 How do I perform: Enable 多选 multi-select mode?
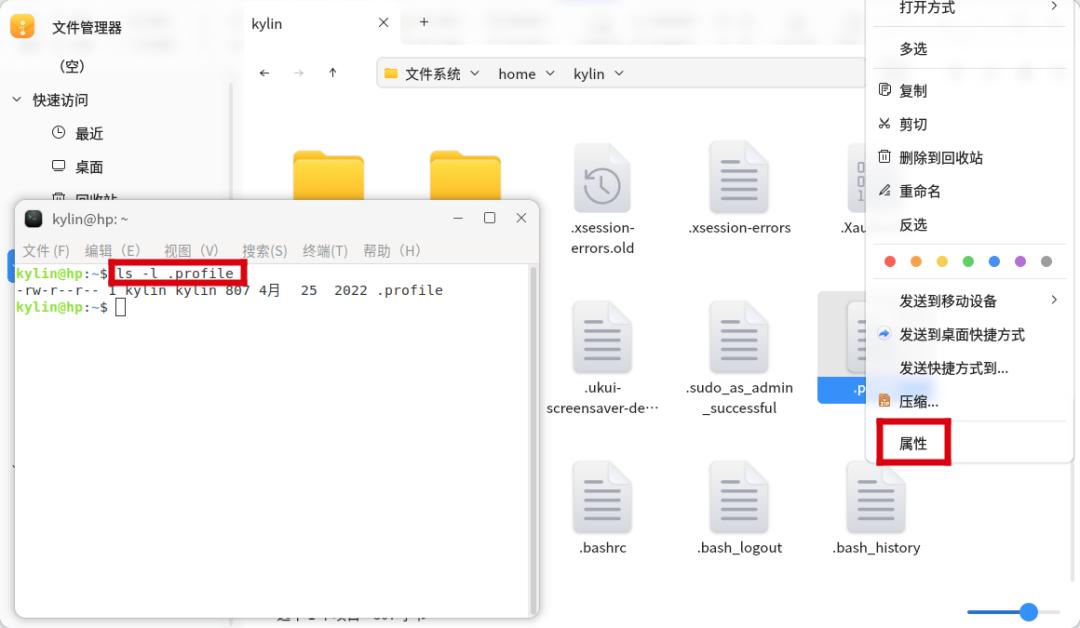(x=913, y=48)
